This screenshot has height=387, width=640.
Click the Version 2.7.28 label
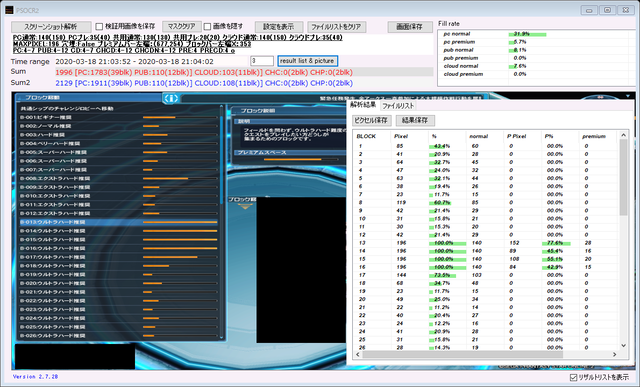click(x=35, y=377)
